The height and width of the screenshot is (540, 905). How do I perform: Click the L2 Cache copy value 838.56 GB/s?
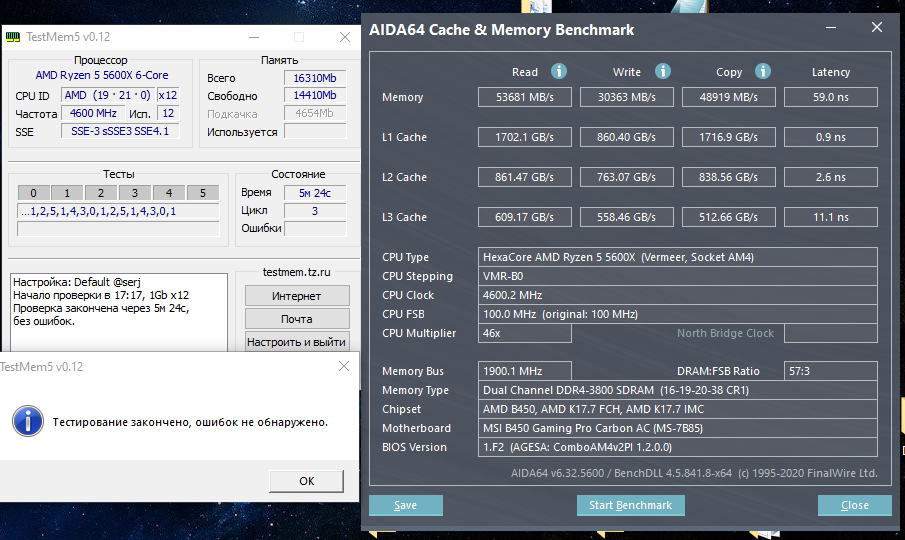[728, 177]
